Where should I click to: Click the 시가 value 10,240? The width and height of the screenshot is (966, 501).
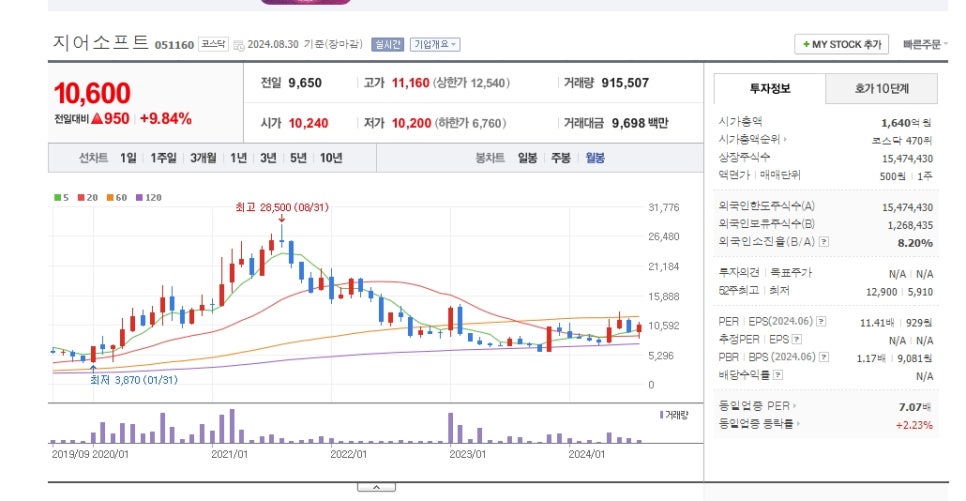click(x=308, y=123)
